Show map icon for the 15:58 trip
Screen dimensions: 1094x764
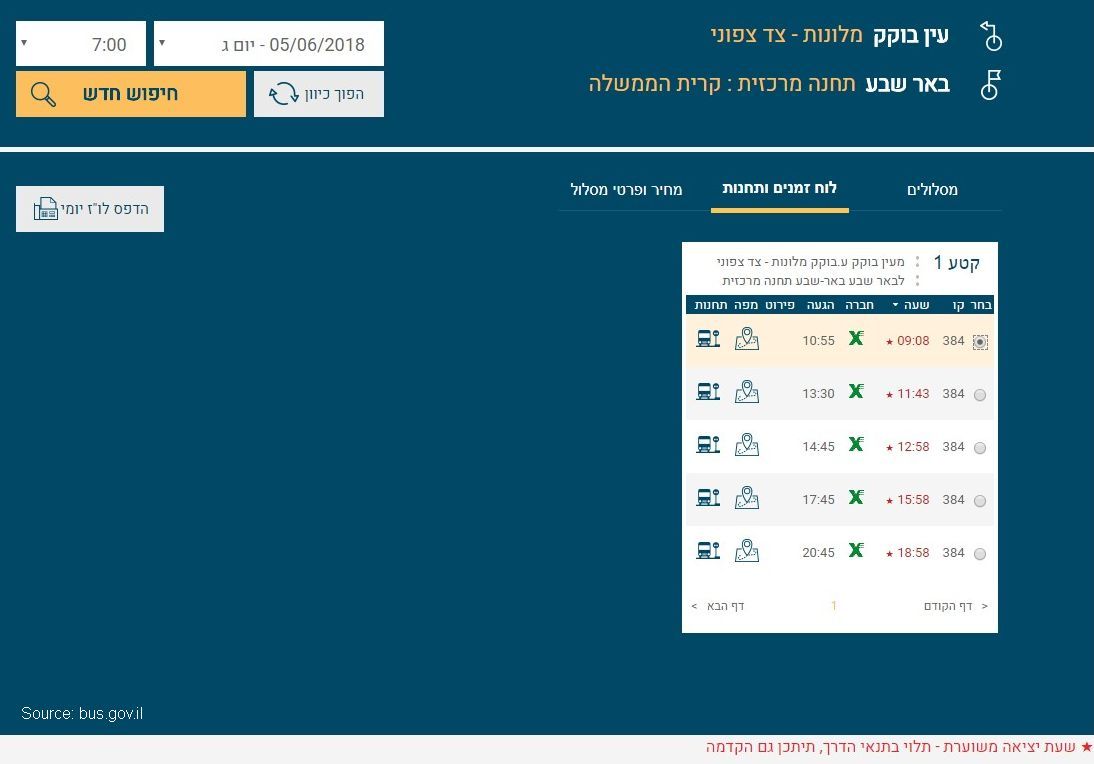(747, 498)
